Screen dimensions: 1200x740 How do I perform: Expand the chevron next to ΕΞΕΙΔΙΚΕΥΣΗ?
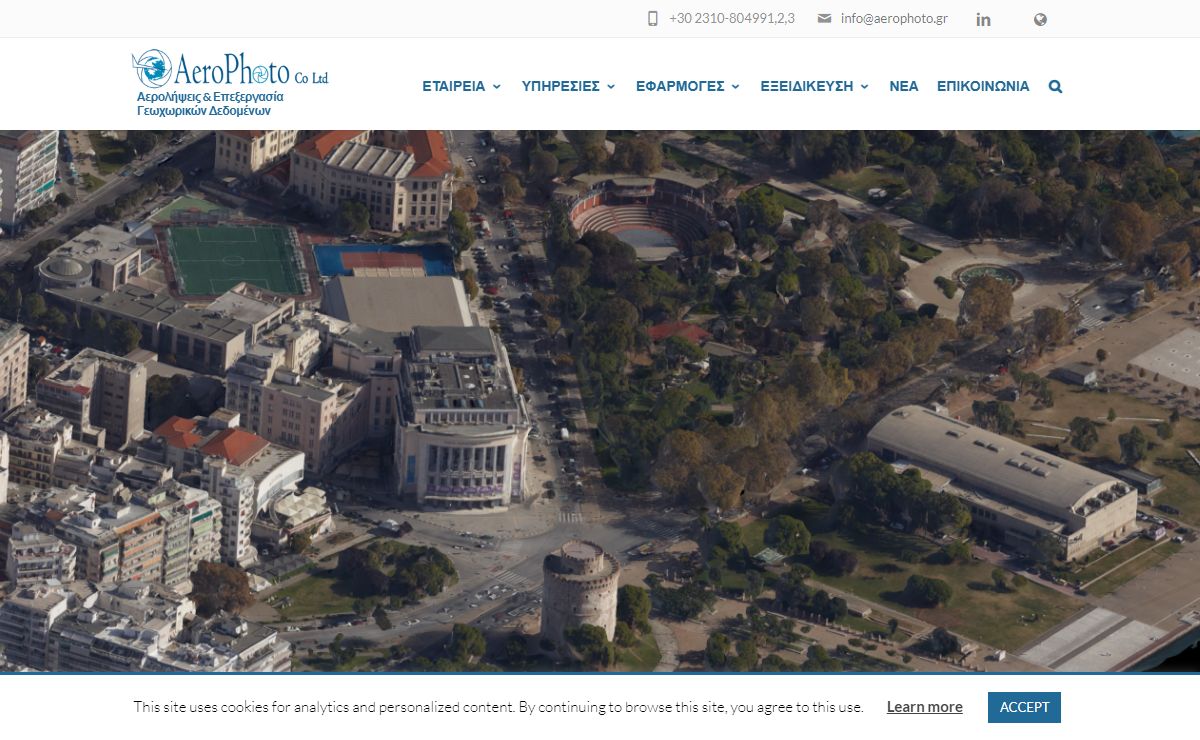click(865, 87)
